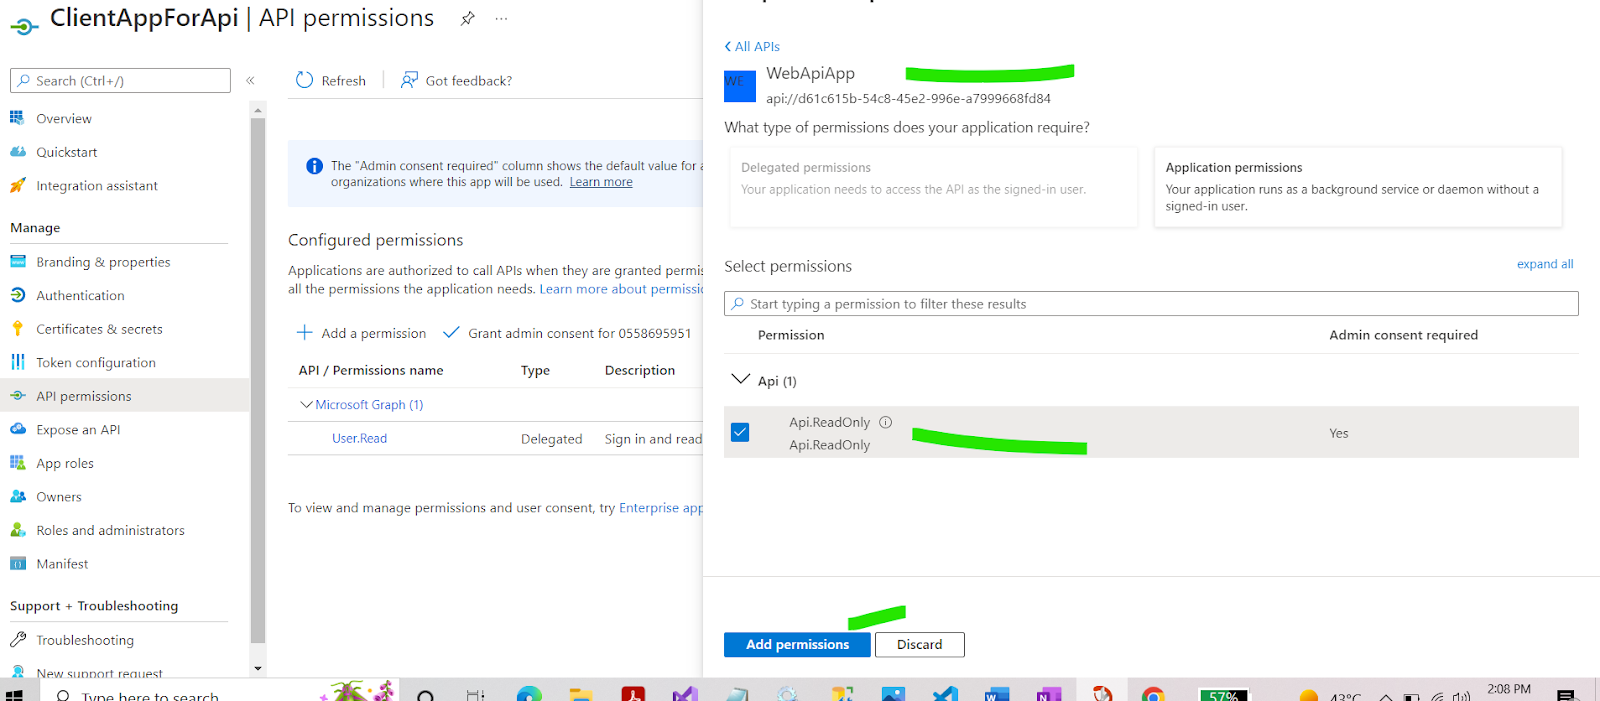This screenshot has width=1600, height=701.
Task: Open the more options ellipsis beside title
Action: (501, 19)
